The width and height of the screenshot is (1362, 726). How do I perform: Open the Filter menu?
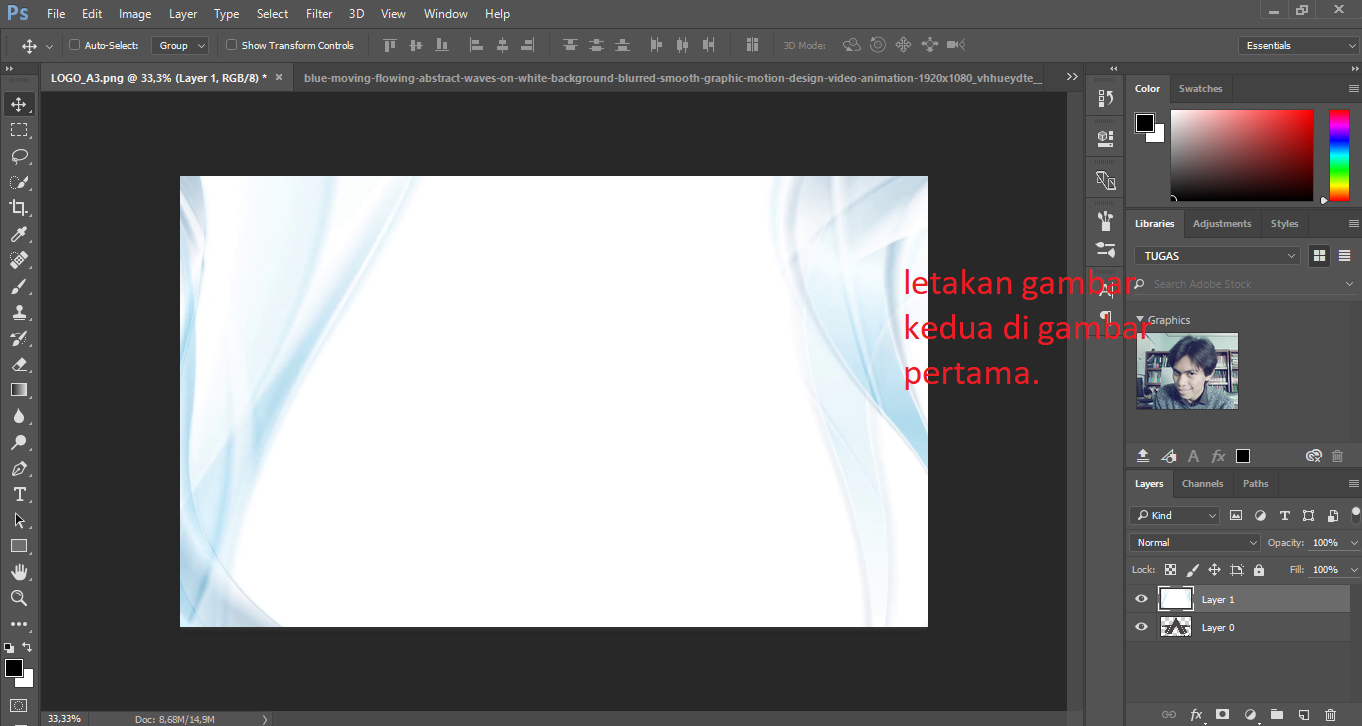(x=318, y=13)
